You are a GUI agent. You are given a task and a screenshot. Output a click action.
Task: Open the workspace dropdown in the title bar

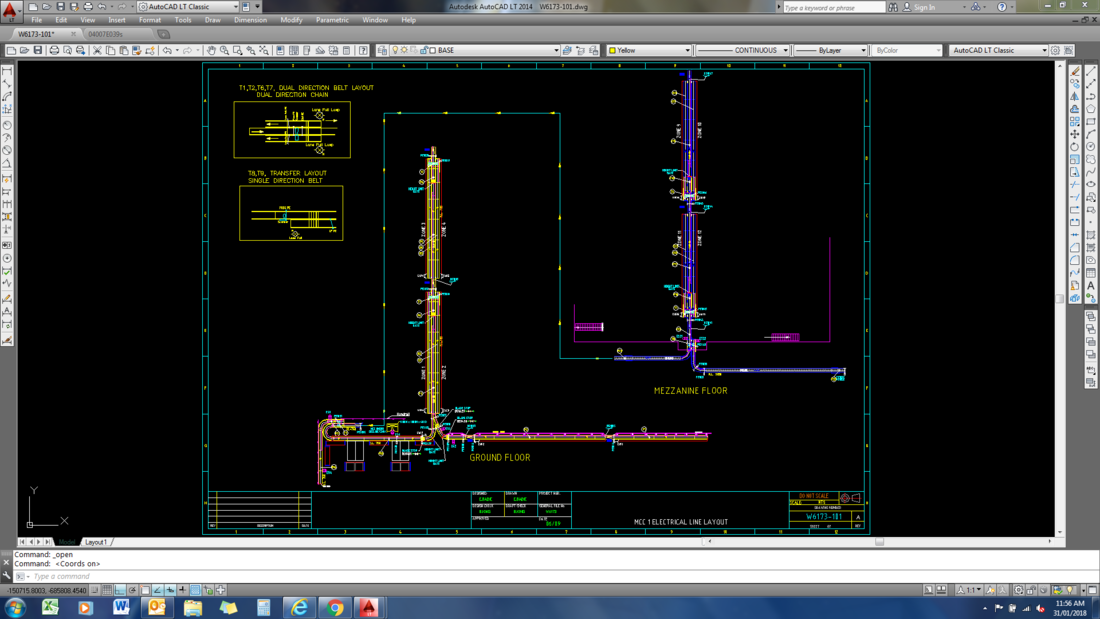click(235, 7)
